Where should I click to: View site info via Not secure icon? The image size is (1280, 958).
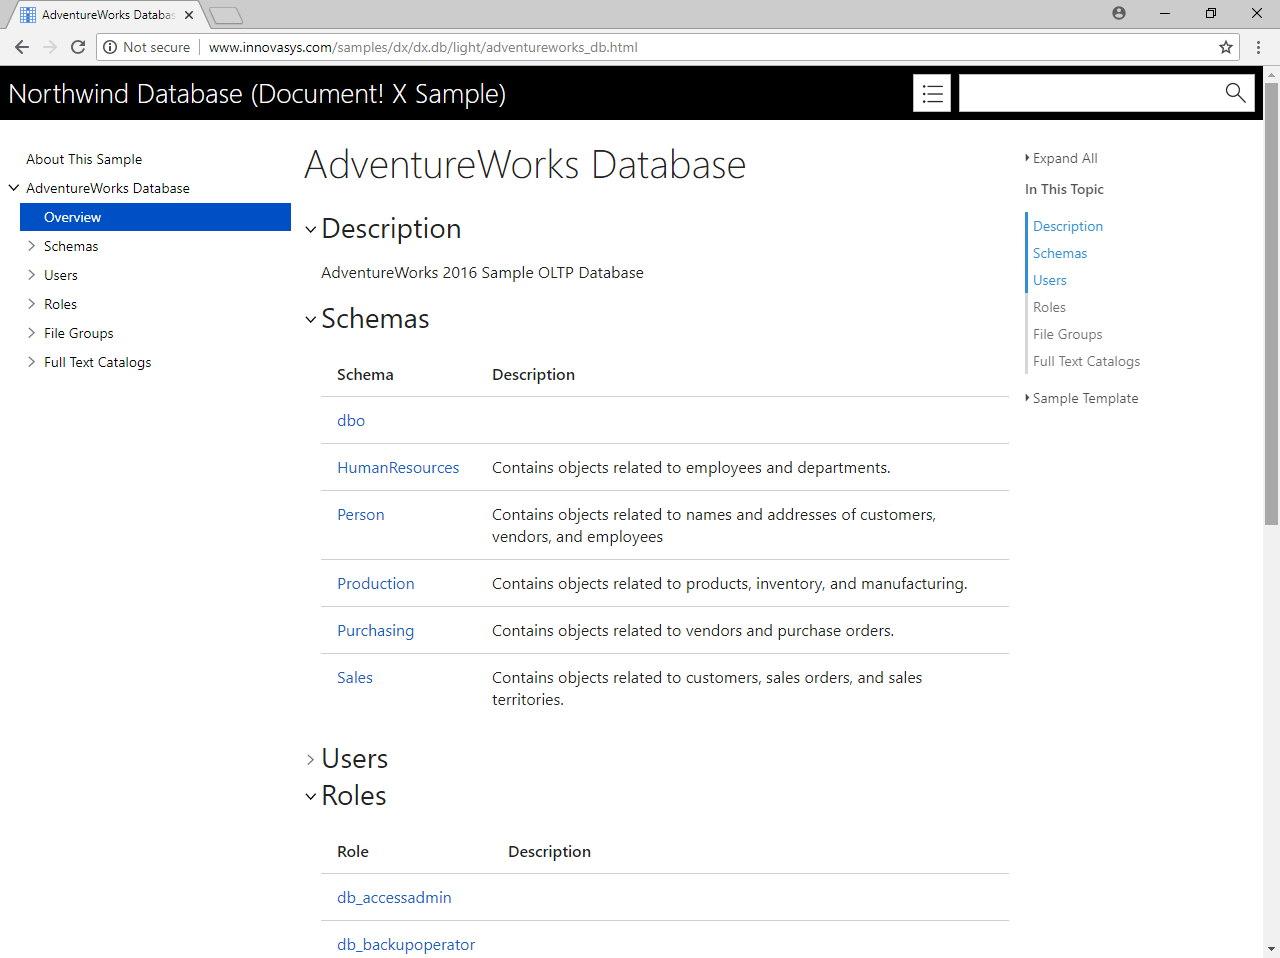[110, 47]
